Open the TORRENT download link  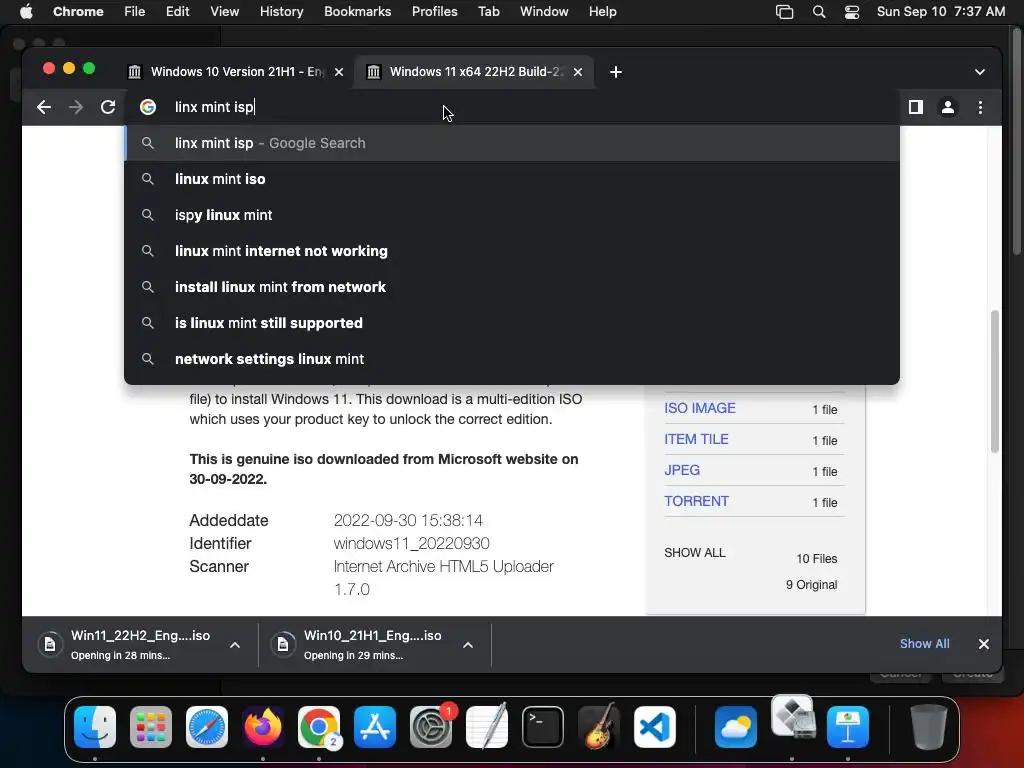coord(696,502)
